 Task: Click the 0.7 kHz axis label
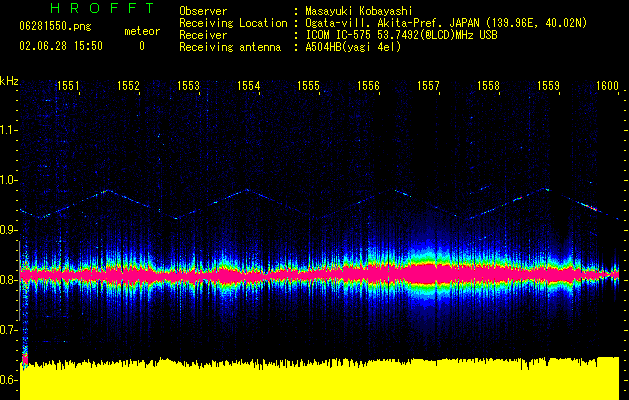point(8,330)
